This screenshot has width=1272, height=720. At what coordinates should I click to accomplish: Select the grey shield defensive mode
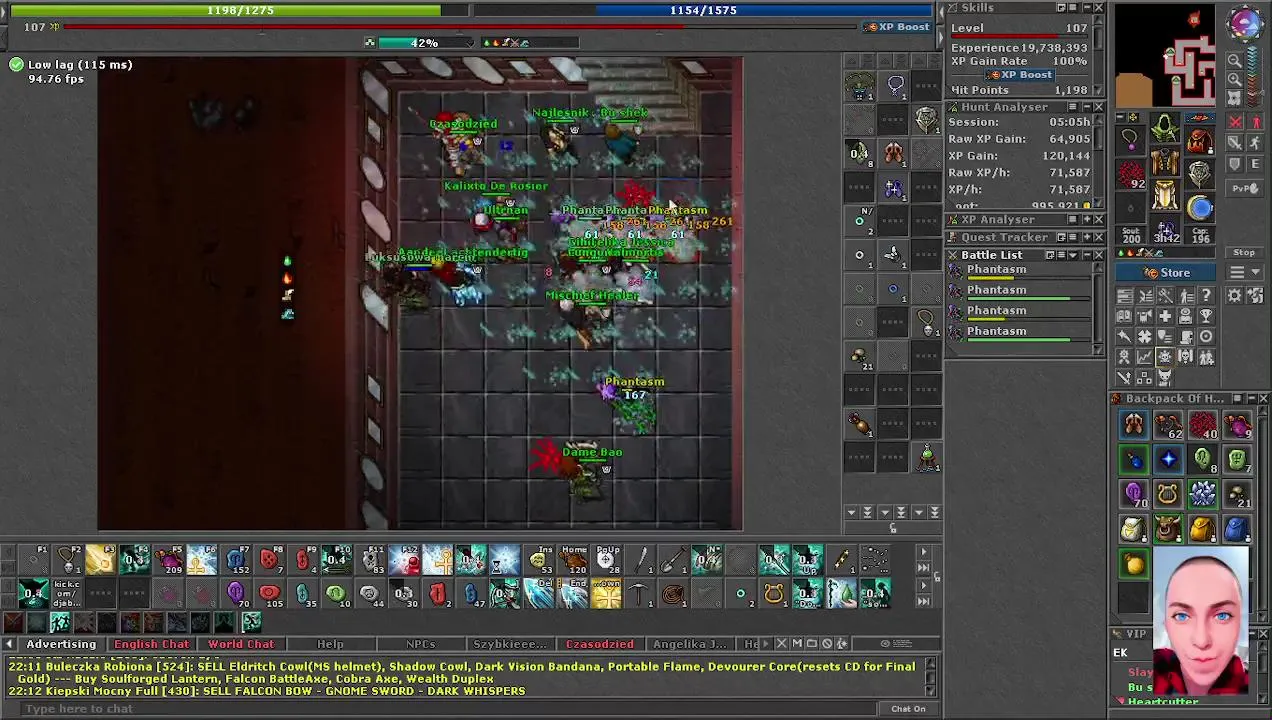(x=1235, y=164)
